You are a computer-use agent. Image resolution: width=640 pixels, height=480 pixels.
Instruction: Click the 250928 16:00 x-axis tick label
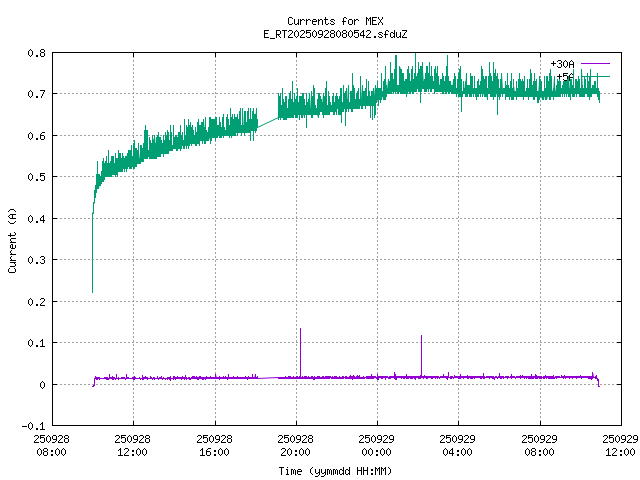214,444
